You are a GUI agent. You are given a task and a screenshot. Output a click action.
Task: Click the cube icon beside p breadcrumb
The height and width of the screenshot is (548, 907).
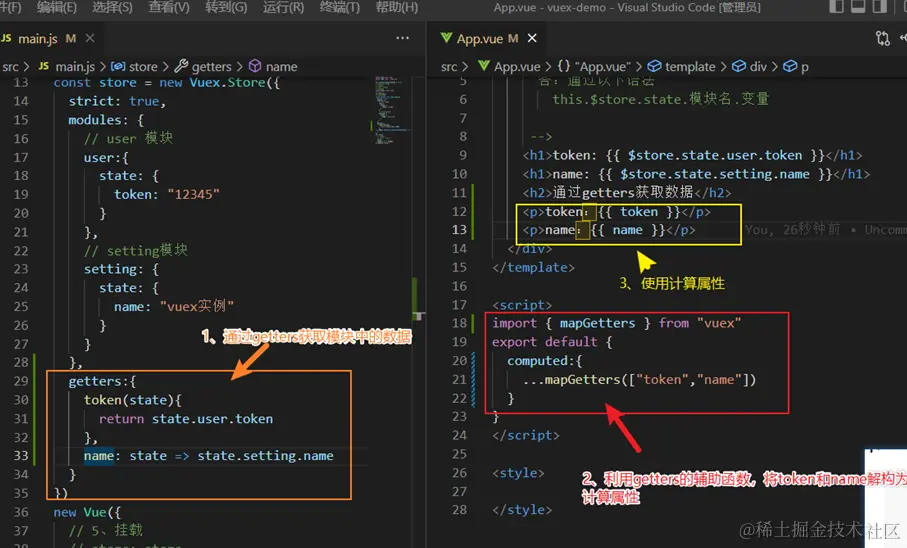pyautogui.click(x=790, y=66)
